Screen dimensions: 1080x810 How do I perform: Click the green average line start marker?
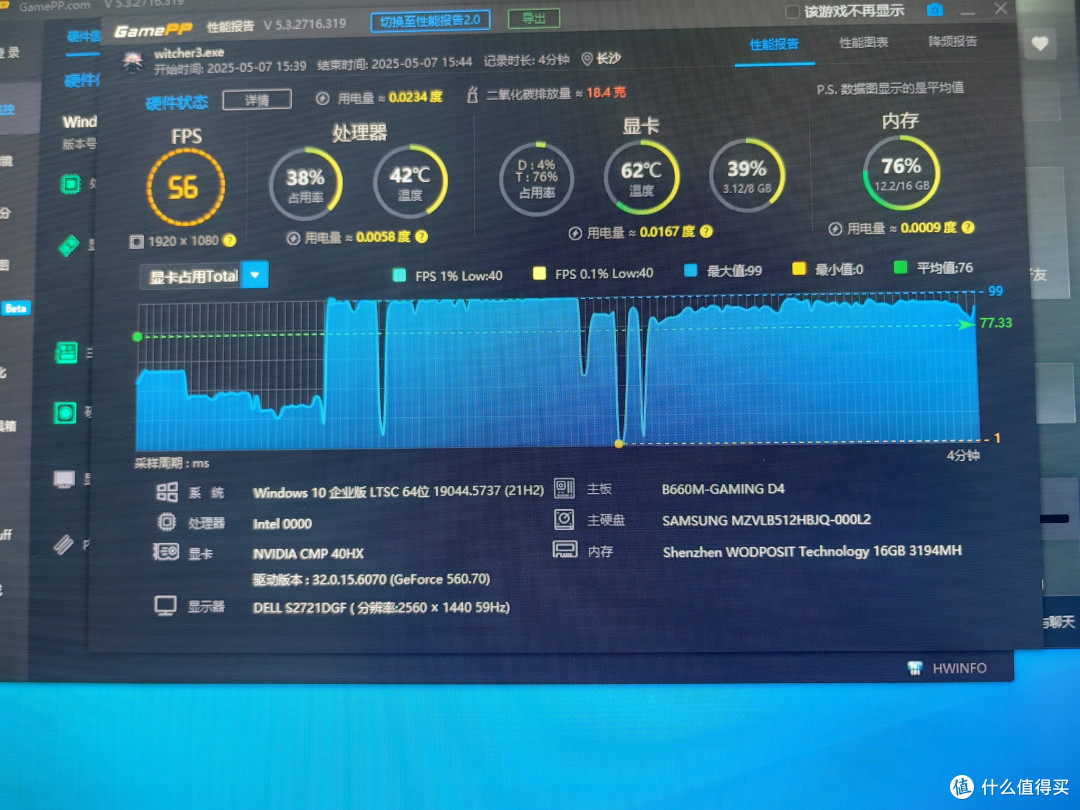(138, 337)
